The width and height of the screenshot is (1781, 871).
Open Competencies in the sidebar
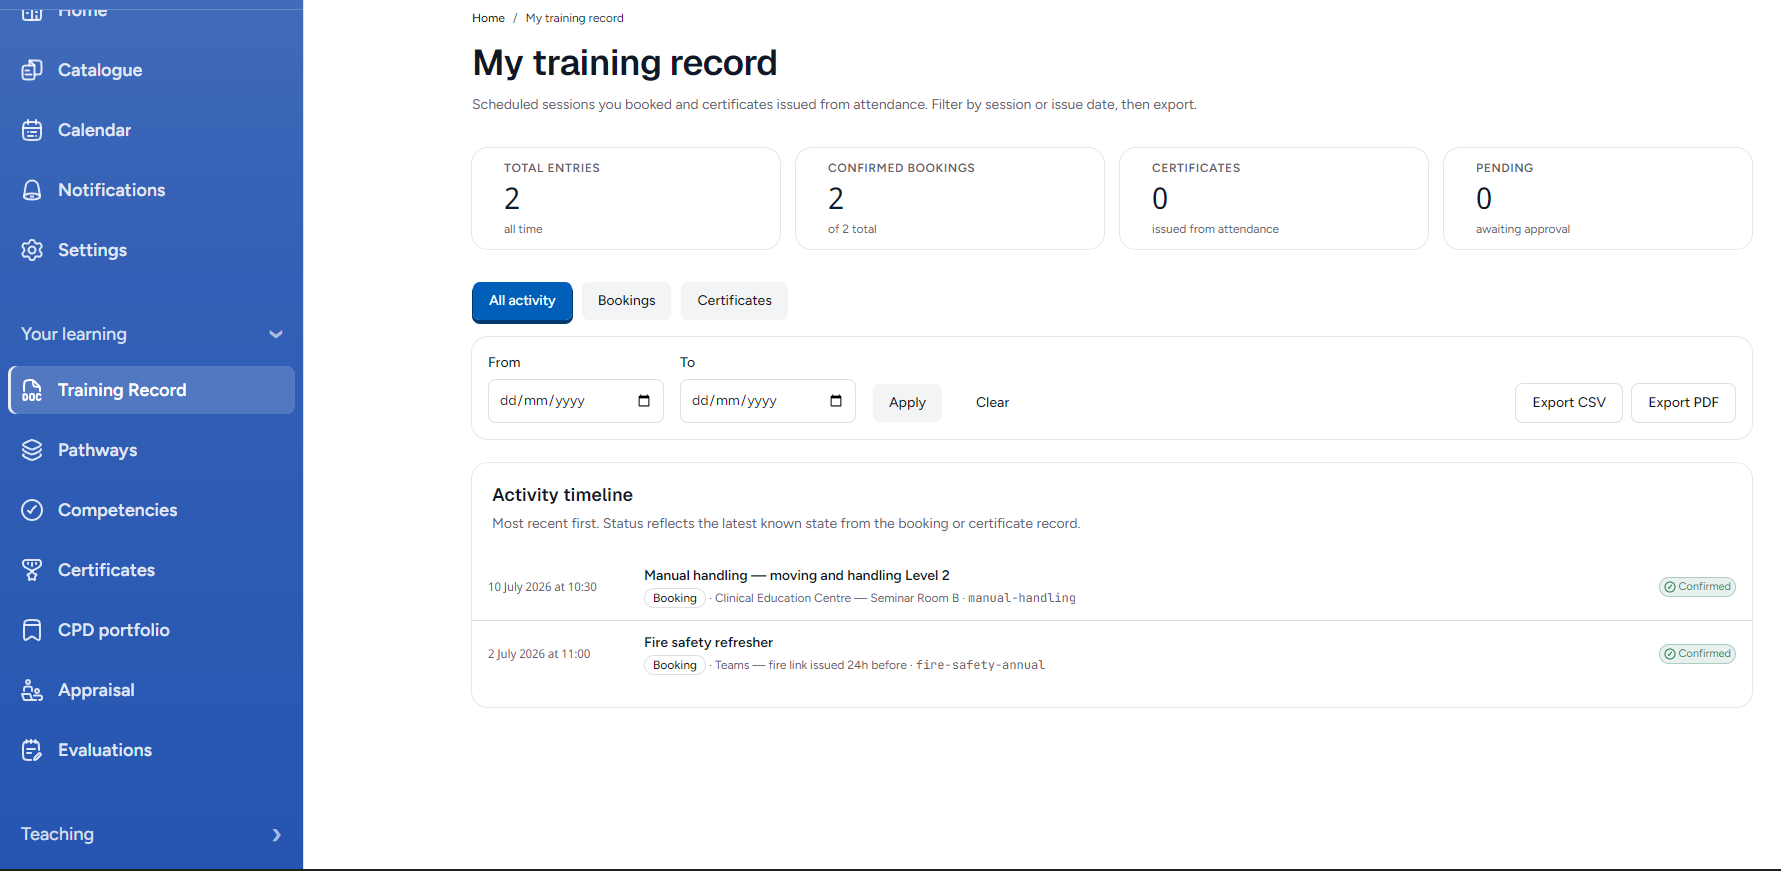152,510
